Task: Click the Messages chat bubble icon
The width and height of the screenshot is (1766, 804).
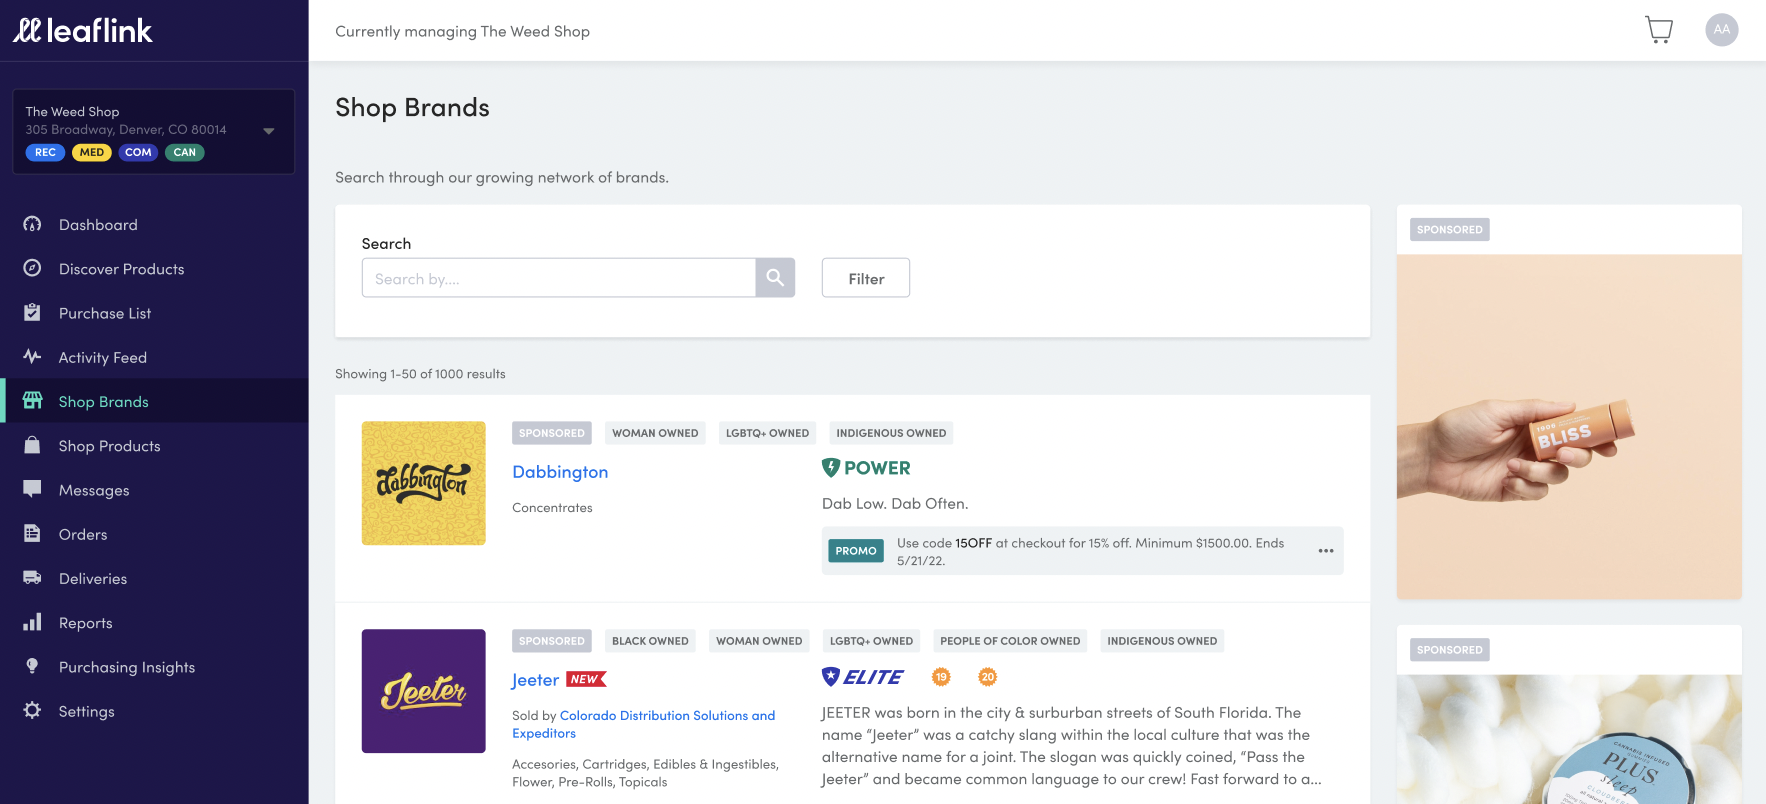Action: pyautogui.click(x=32, y=489)
